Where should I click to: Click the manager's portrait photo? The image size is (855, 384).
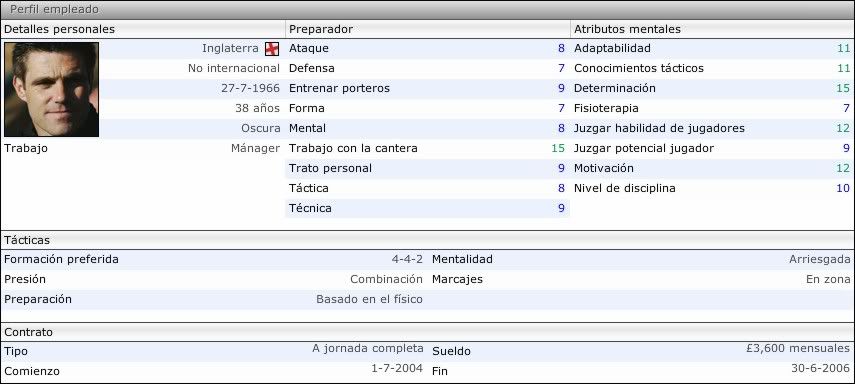[x=51, y=89]
